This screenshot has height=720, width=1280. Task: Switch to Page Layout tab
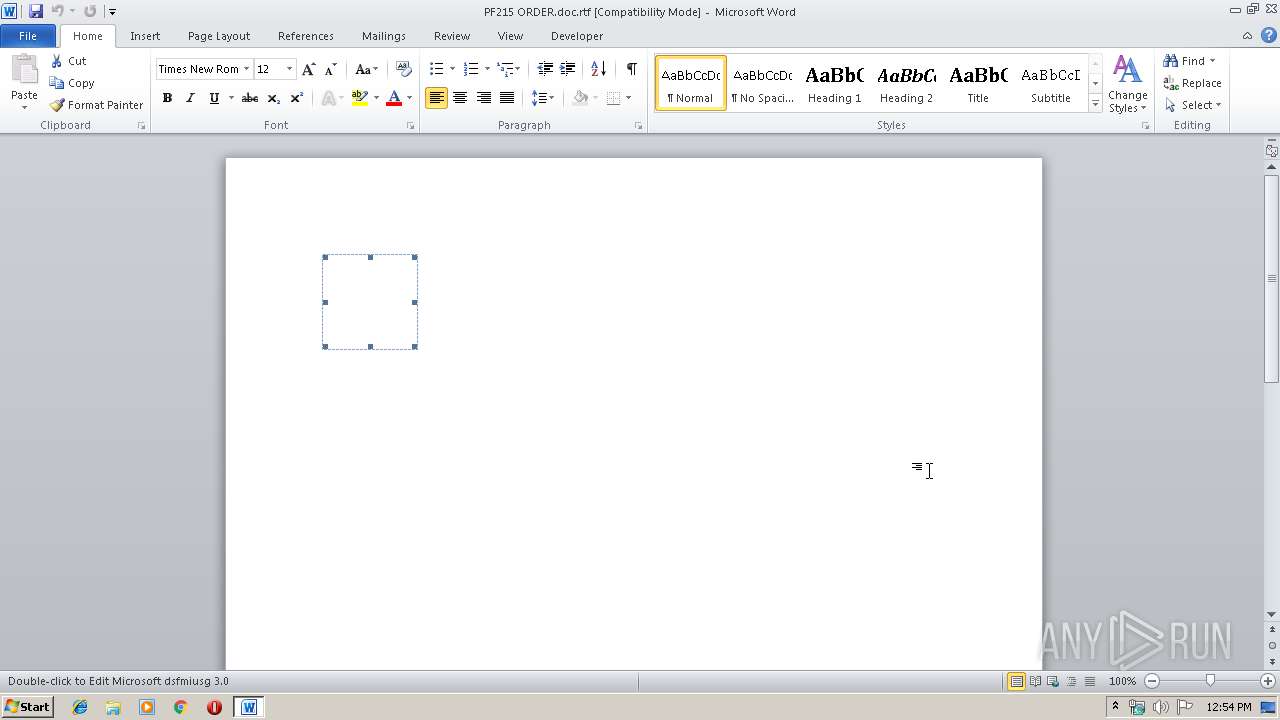219,36
